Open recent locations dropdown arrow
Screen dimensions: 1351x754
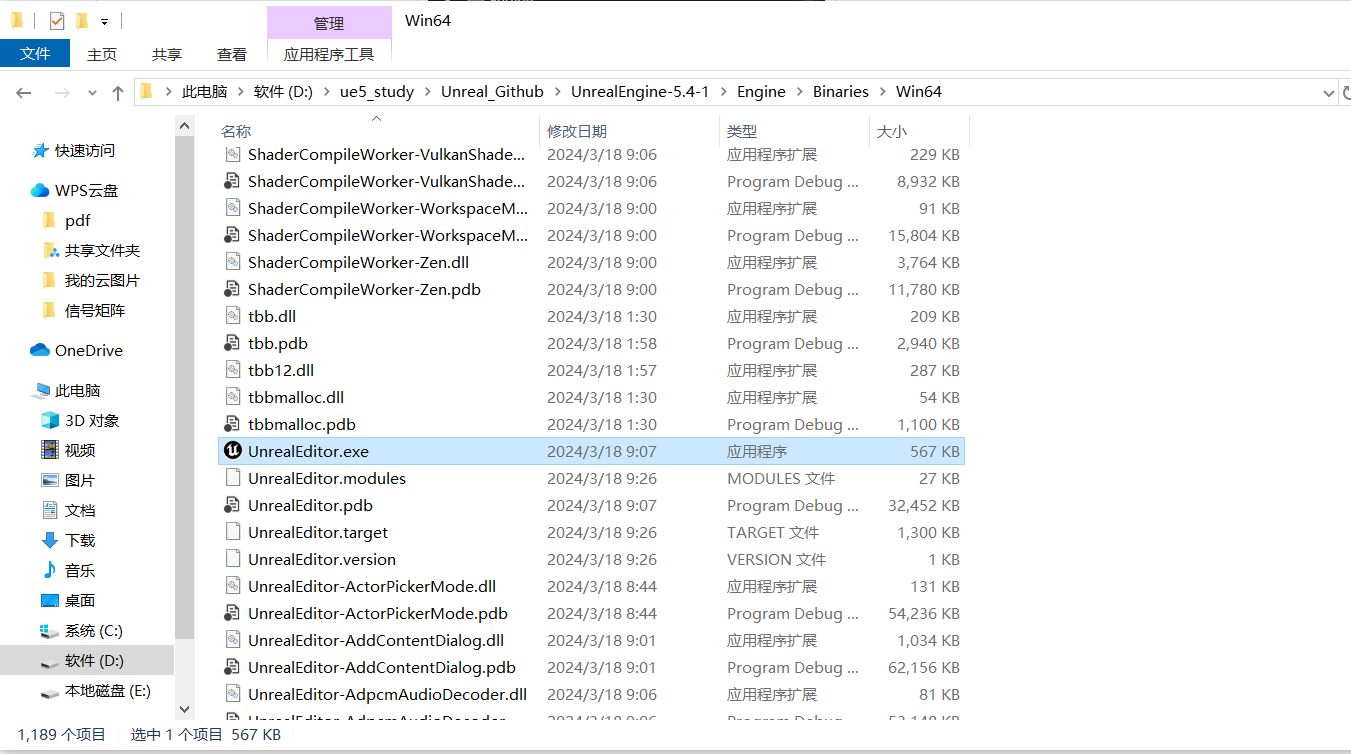pyautogui.click(x=92, y=92)
